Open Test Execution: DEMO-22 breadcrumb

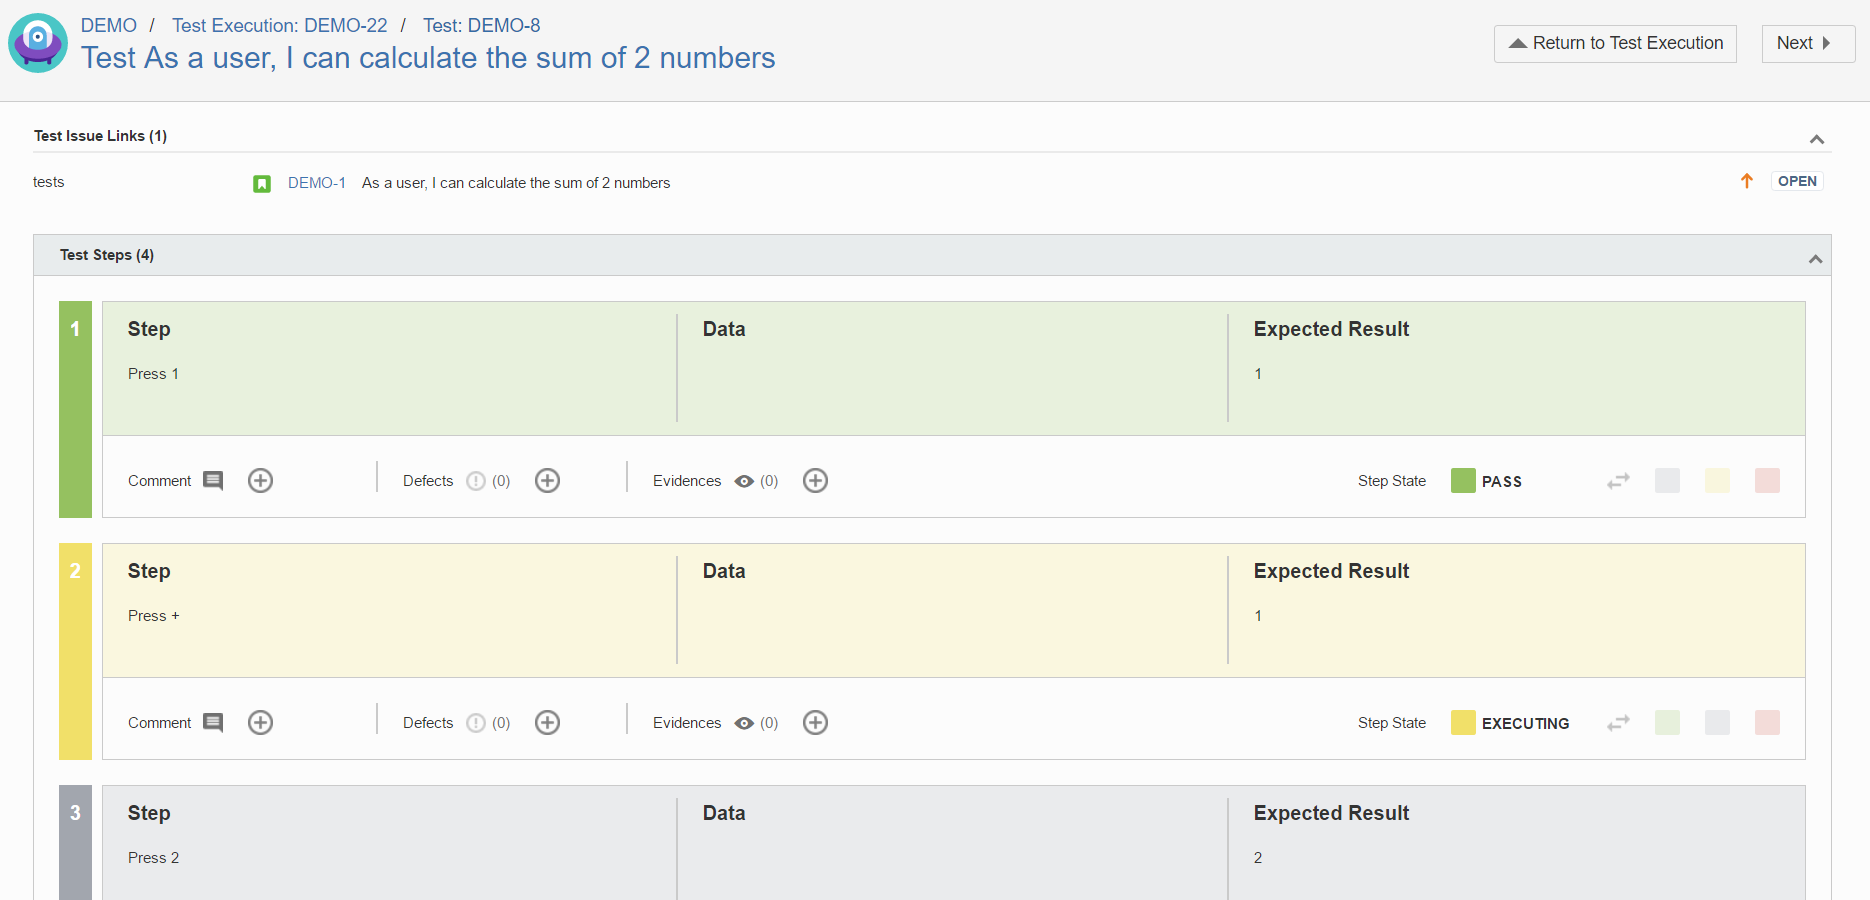point(279,25)
